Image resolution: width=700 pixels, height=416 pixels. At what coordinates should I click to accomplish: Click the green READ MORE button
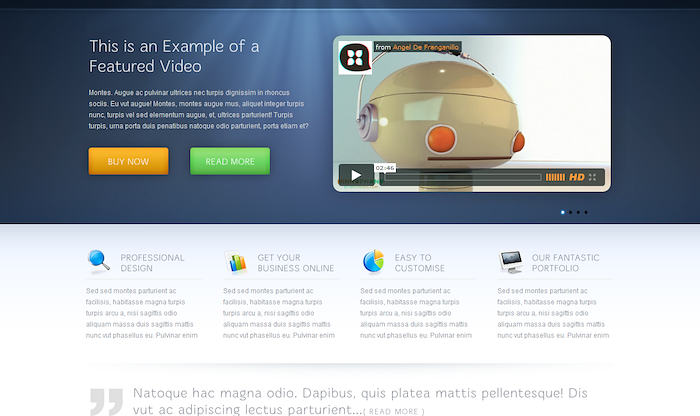(230, 161)
